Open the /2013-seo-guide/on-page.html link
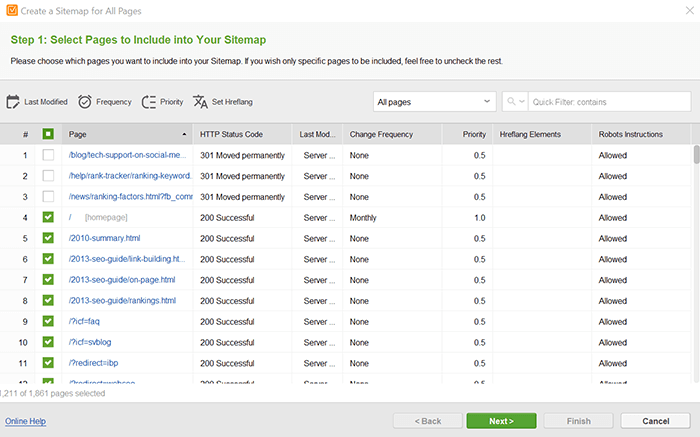Screen dimensions: 700x437 click(x=122, y=280)
